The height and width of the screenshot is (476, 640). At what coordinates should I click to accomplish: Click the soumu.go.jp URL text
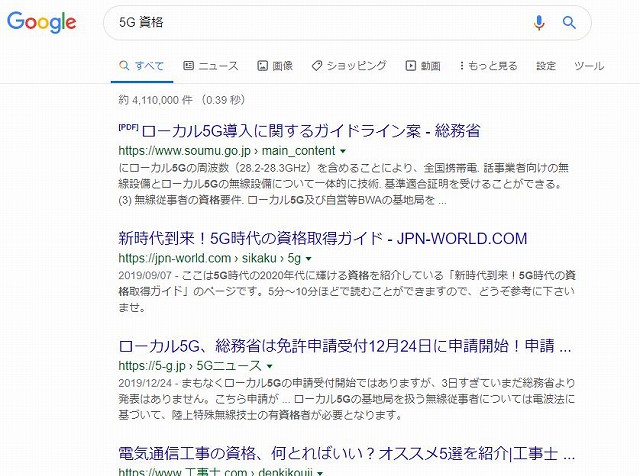pyautogui.click(x=227, y=151)
